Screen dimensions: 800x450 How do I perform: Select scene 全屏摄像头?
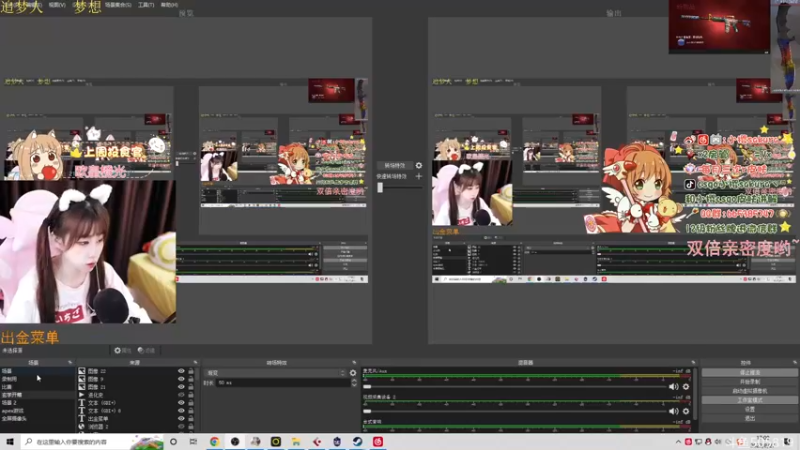click(37, 418)
